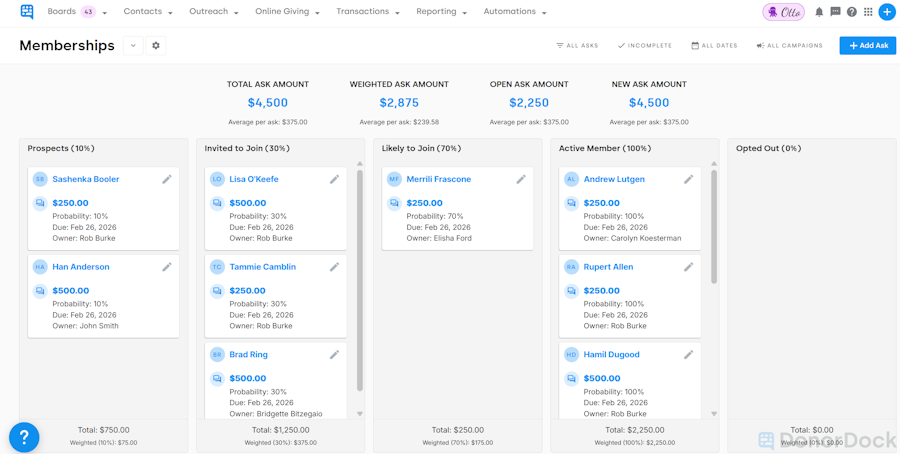Open the blue help bubble

[24, 437]
